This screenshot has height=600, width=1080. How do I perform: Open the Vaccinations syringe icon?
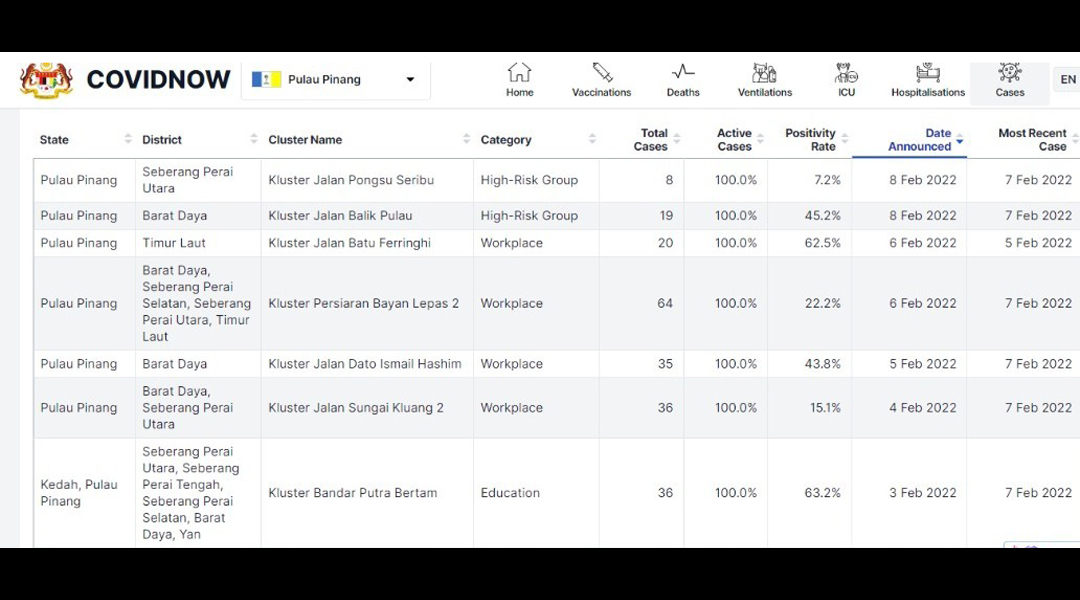pos(602,72)
